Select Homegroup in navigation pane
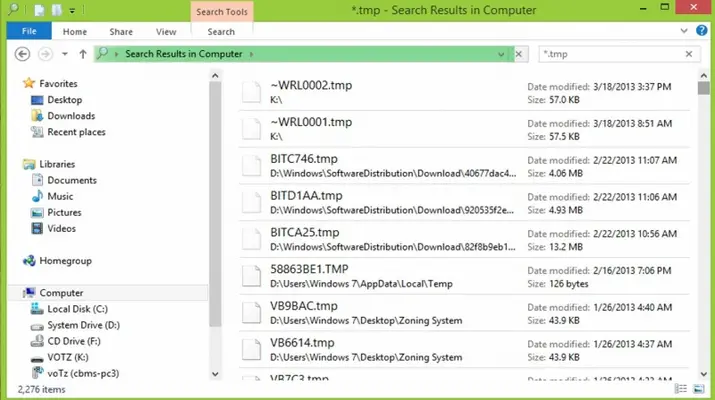Screen dimensions: 715x400 (x=65, y=261)
